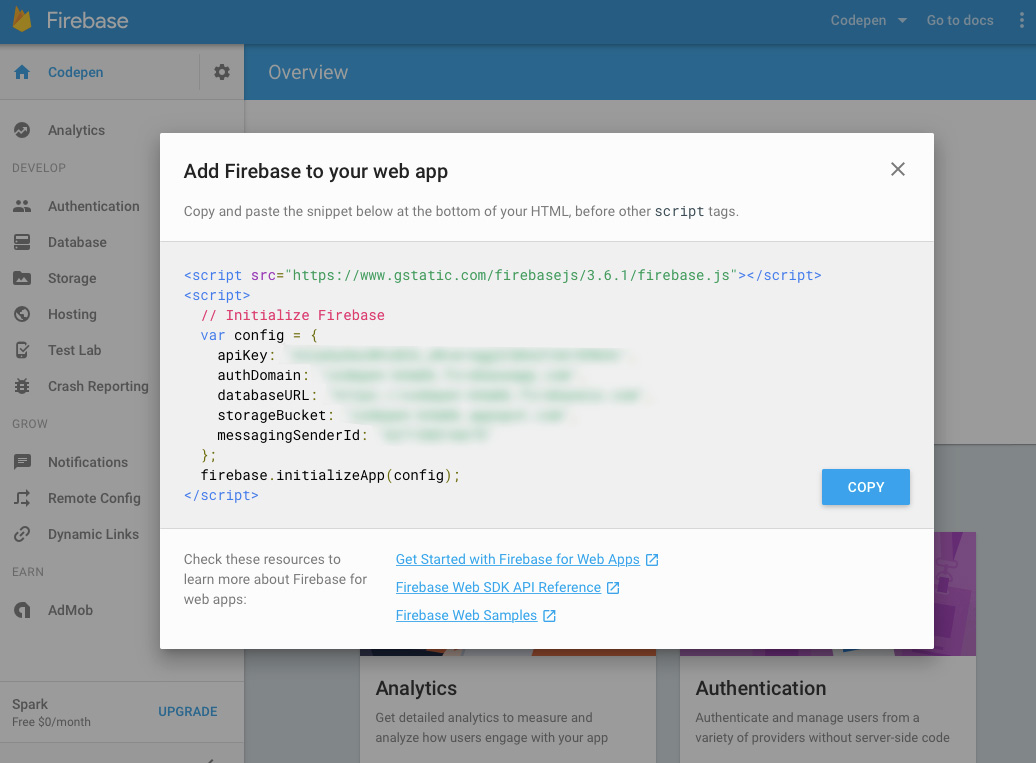This screenshot has height=763, width=1036.
Task: Click the Overview page title
Action: 308,72
